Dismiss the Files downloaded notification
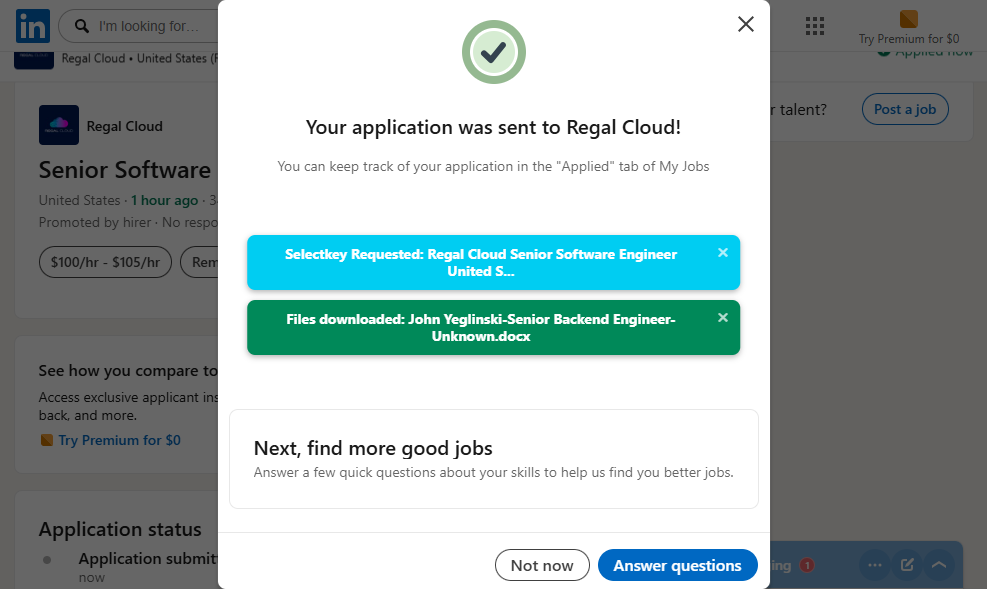This screenshot has height=589, width=987. pos(723,318)
